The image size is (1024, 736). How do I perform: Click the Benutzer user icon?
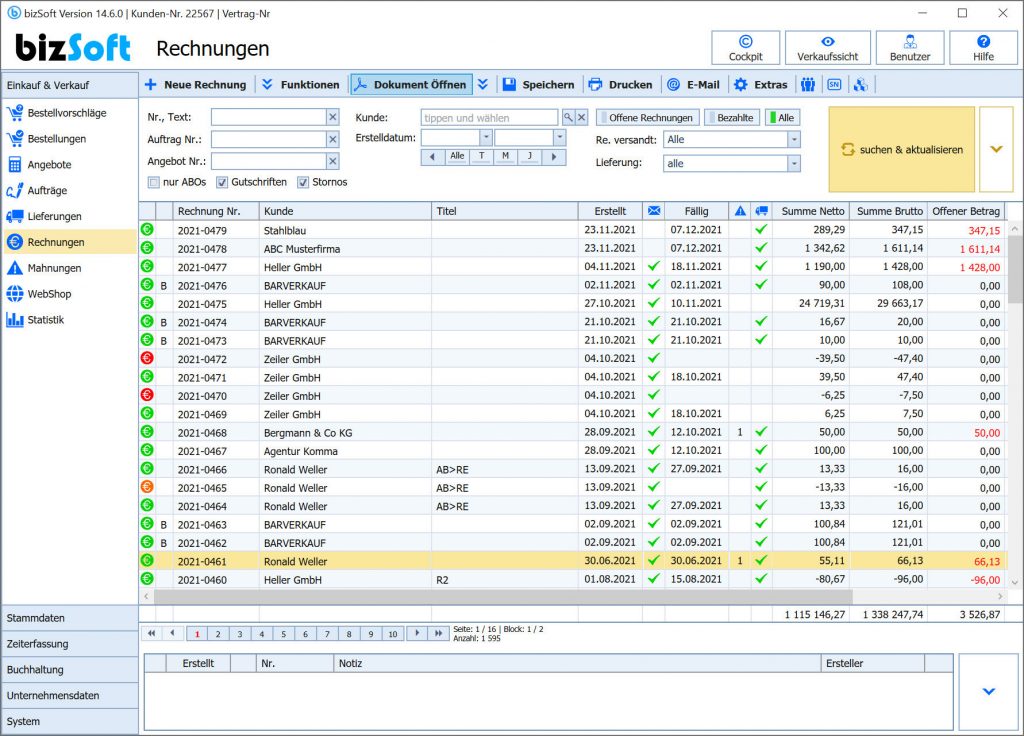pos(910,42)
